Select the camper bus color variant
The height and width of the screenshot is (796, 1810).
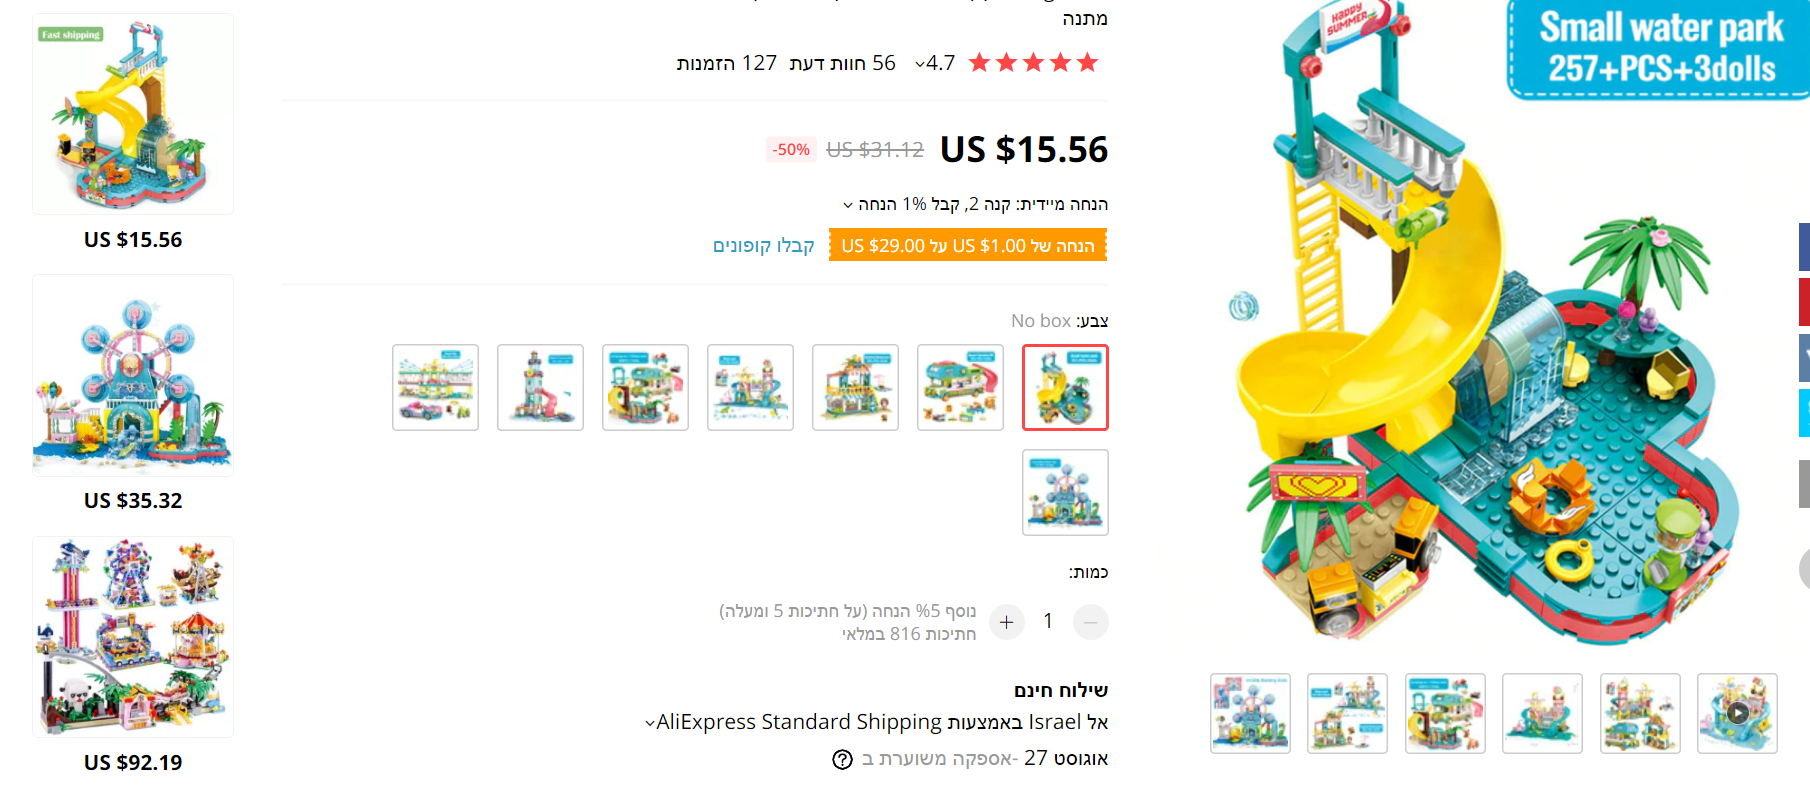[x=960, y=387]
